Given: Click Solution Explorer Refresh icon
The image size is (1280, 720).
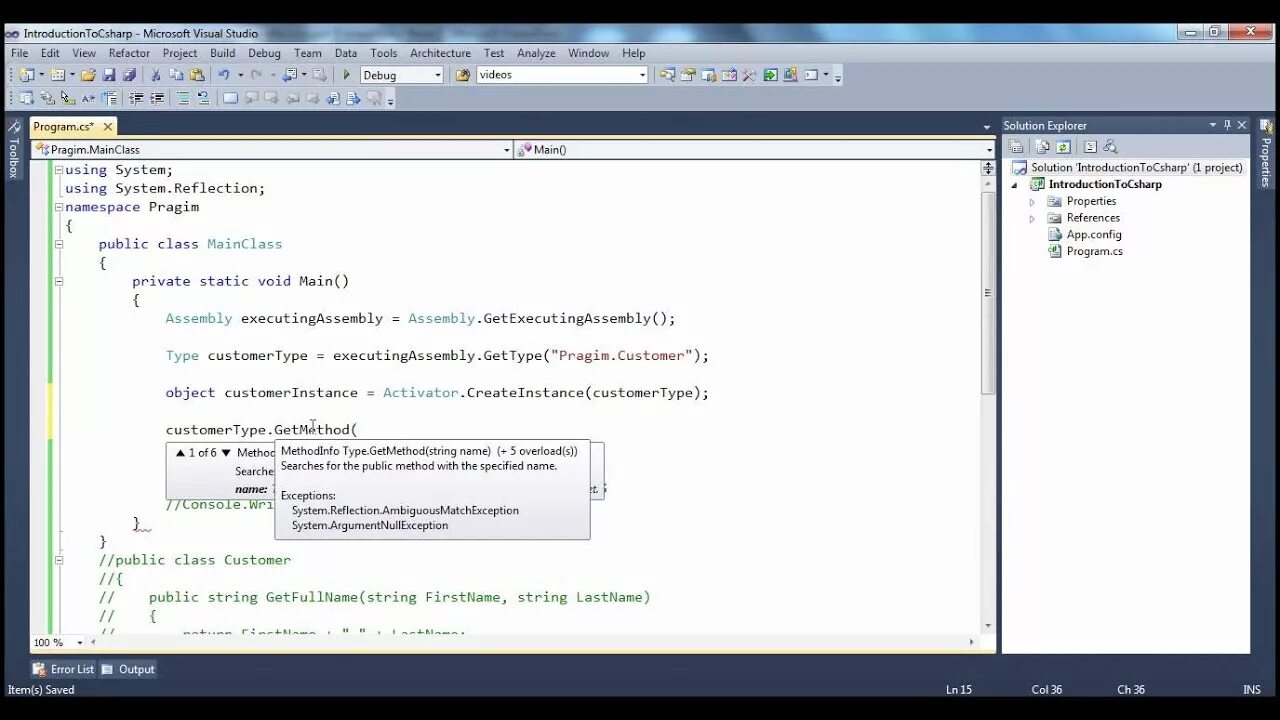Looking at the screenshot, I should pyautogui.click(x=1063, y=147).
